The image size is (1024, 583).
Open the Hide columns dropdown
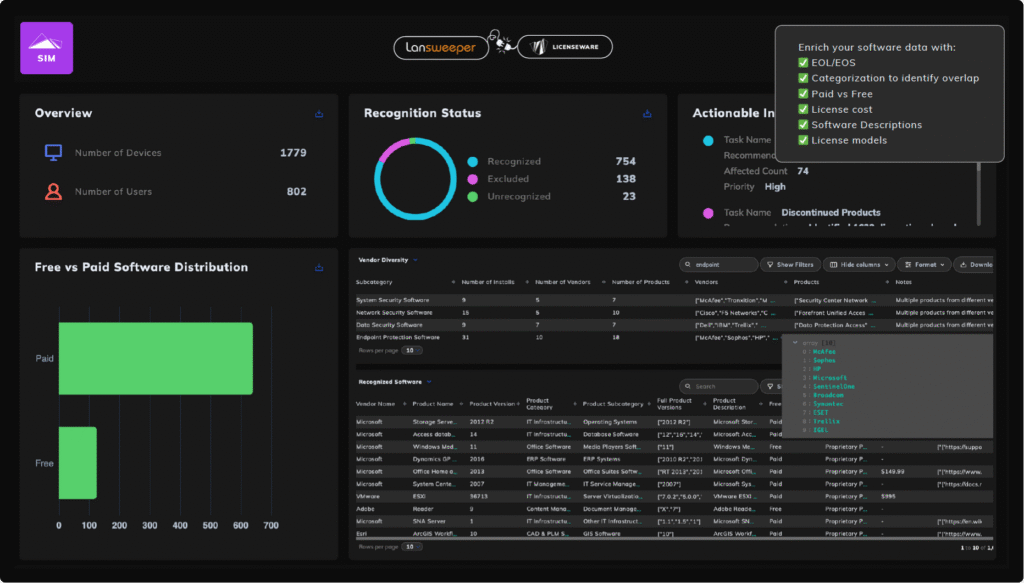tap(859, 265)
